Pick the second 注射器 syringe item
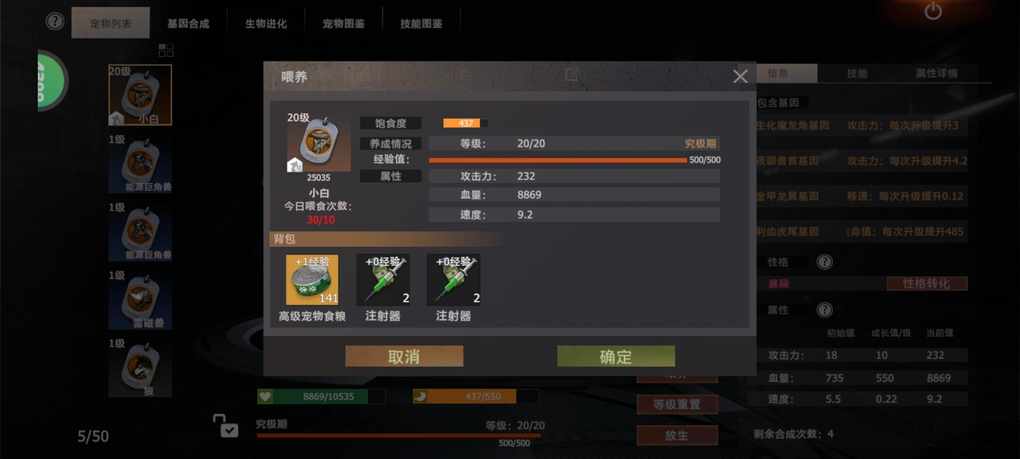Viewport: 1020px width, 459px height. 453,280
